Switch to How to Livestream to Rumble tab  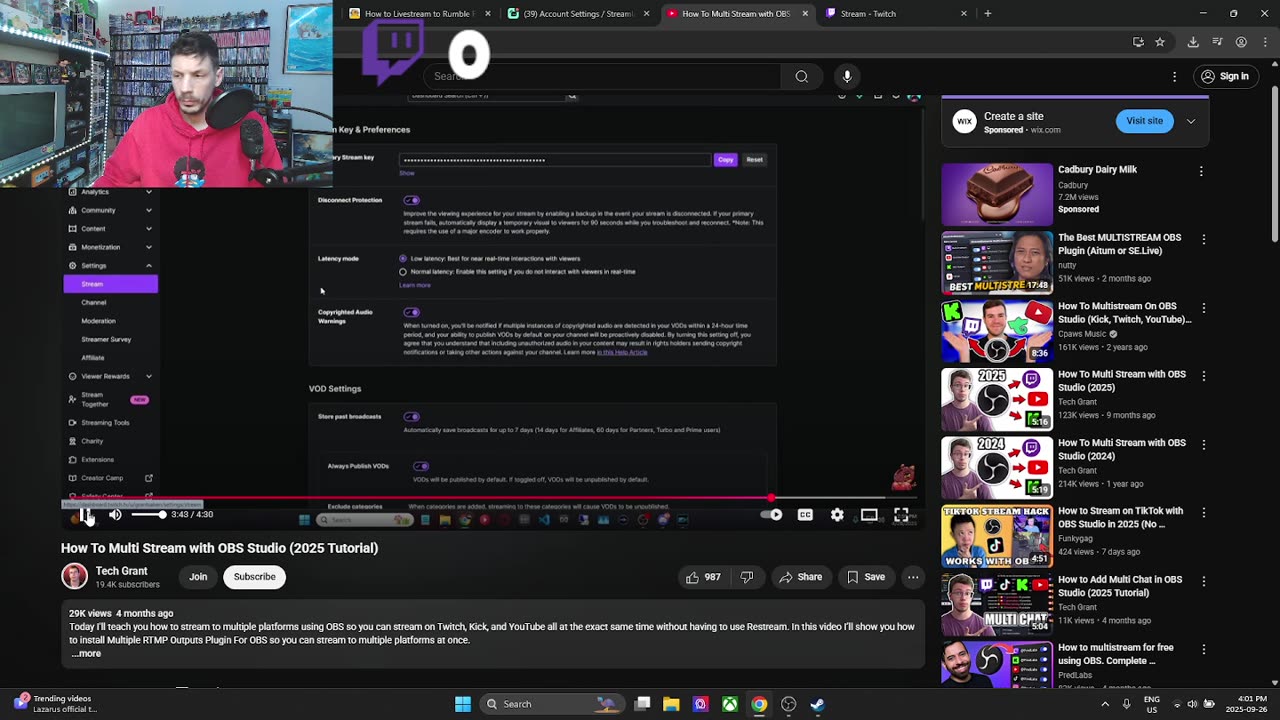click(419, 14)
